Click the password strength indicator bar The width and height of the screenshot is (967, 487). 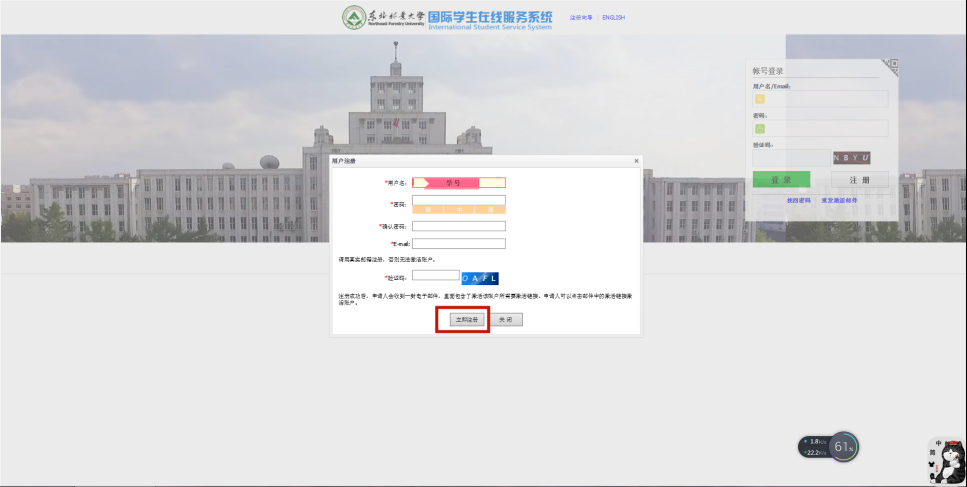click(458, 210)
